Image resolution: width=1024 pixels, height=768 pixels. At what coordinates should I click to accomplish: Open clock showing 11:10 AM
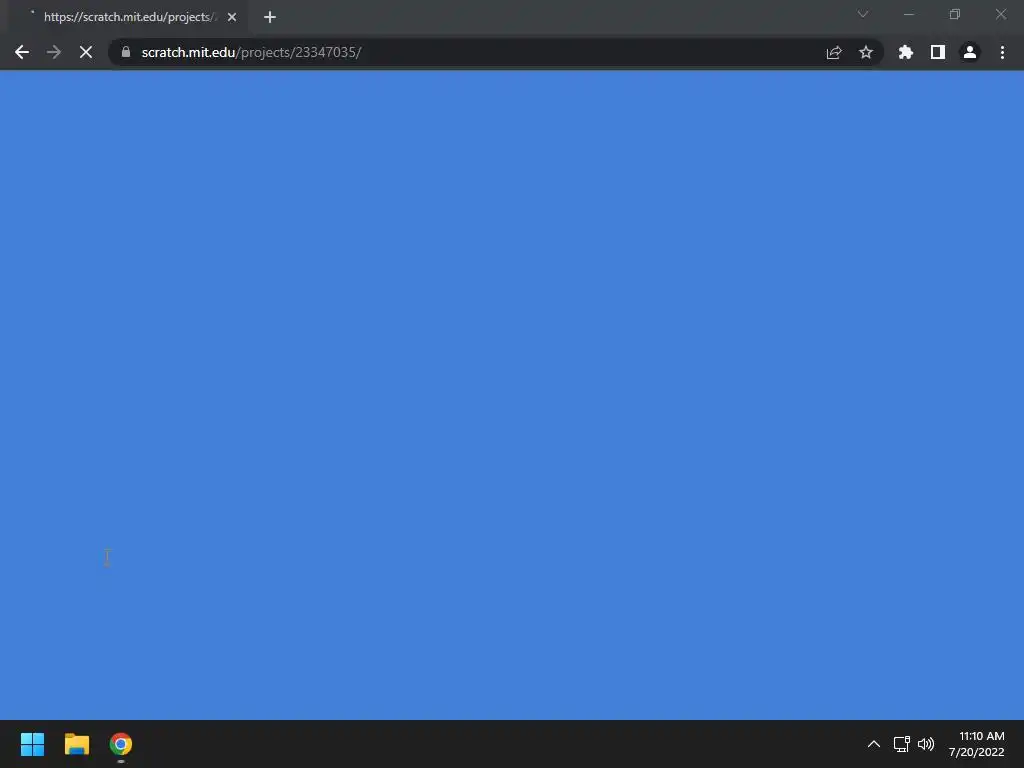(x=977, y=744)
